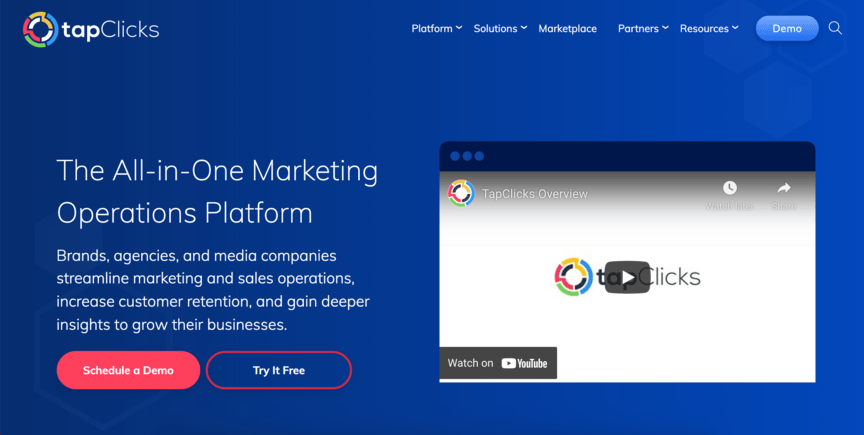The image size is (864, 435).
Task: Click the Share arrow icon on video
Action: [x=784, y=188]
